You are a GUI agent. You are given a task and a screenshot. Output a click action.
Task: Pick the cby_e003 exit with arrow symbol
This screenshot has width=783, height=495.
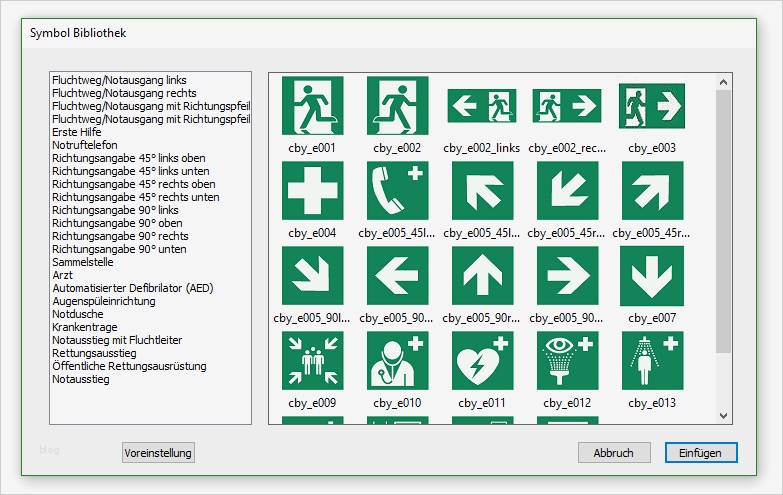pyautogui.click(x=652, y=106)
